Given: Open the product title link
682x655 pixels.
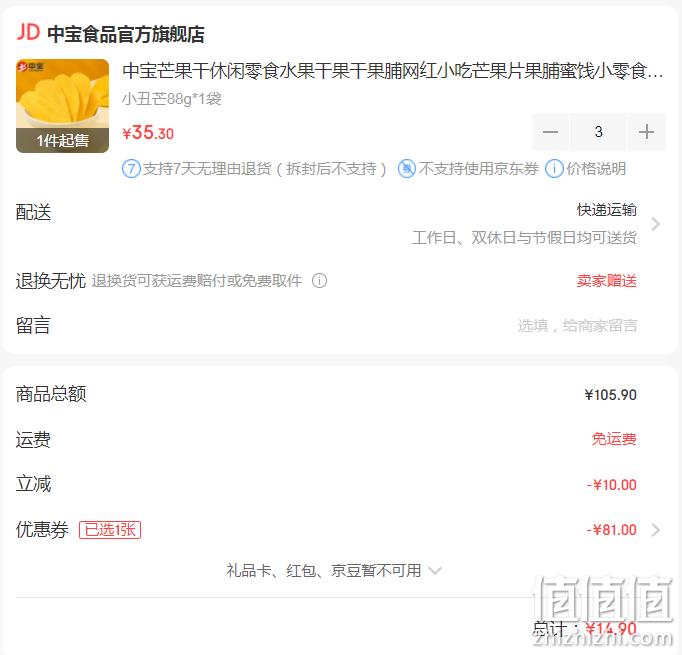Looking at the screenshot, I should (392, 71).
